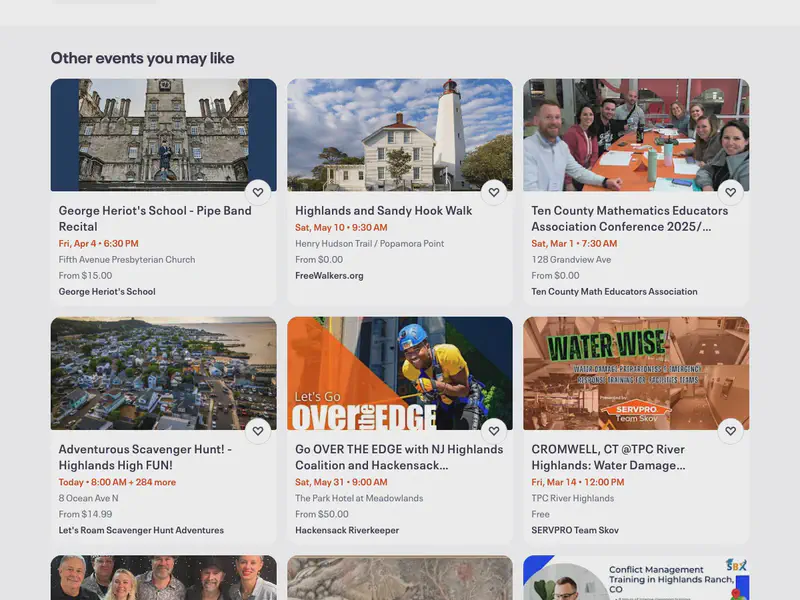Click the George Heriot's School castle image
Viewport: 800px width, 600px height.
[x=164, y=135]
